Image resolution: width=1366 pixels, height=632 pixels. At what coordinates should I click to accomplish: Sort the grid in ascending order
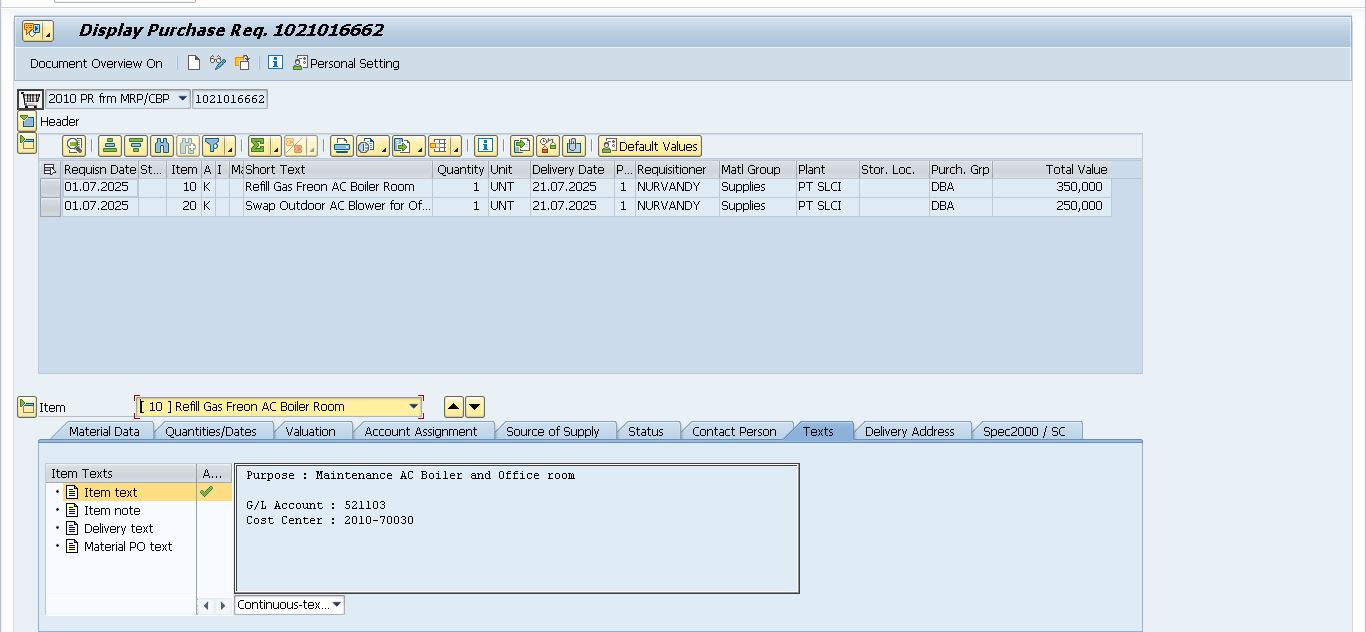click(110, 146)
